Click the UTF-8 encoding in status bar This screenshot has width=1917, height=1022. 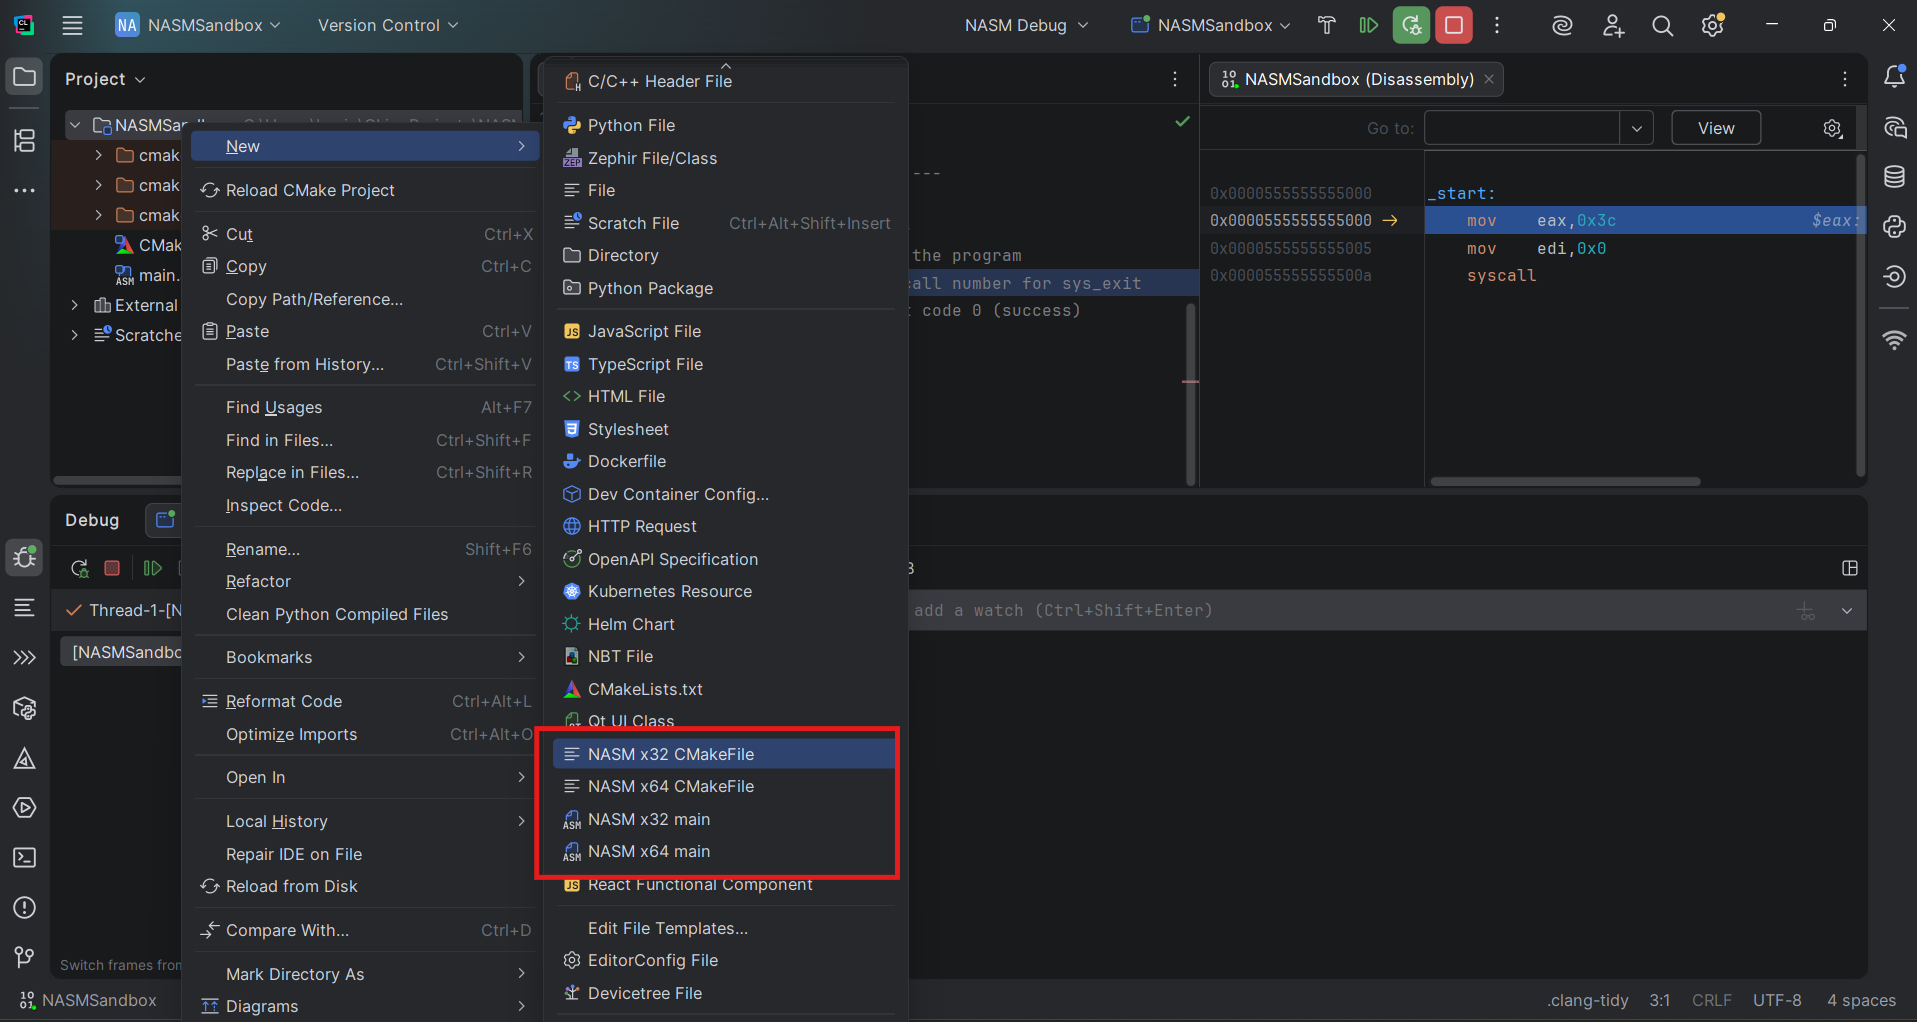[1776, 1000]
